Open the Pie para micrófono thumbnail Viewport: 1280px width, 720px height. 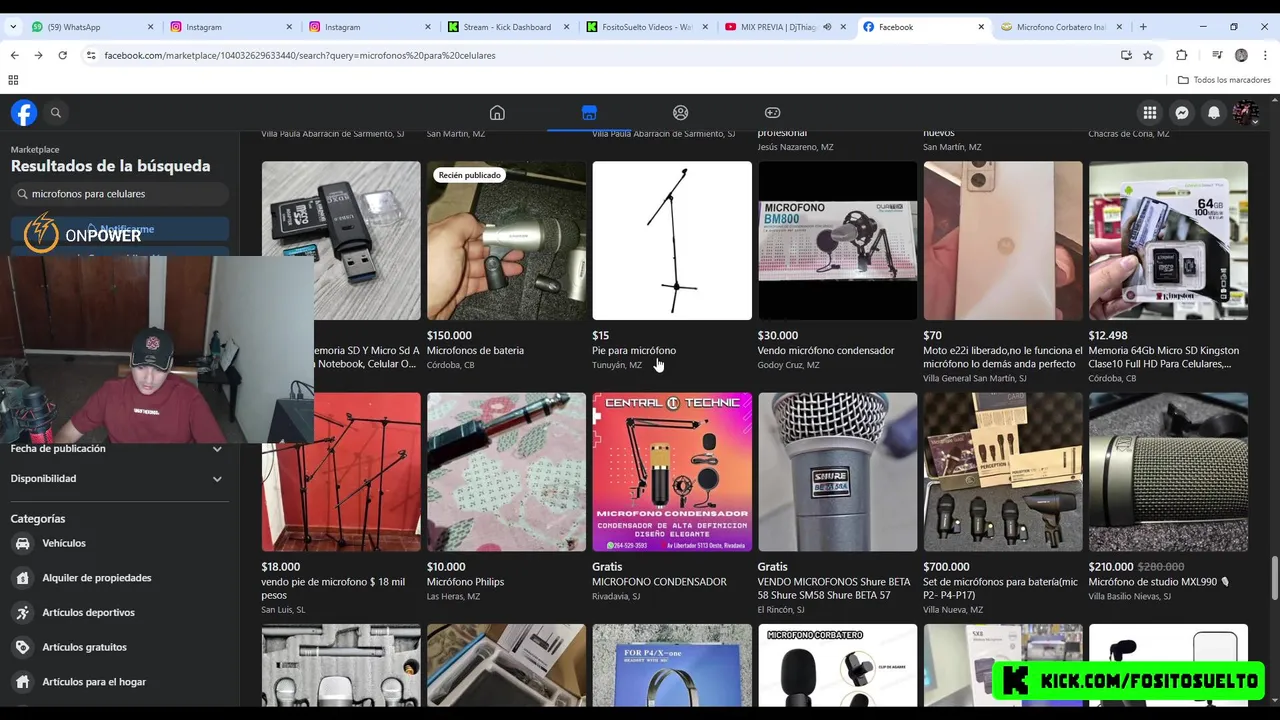(672, 241)
